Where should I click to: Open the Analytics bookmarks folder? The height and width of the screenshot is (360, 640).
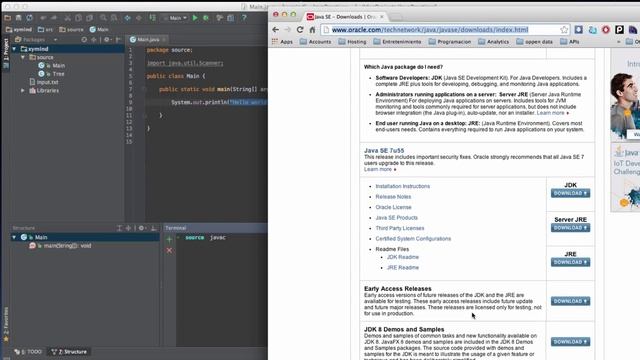coord(493,42)
